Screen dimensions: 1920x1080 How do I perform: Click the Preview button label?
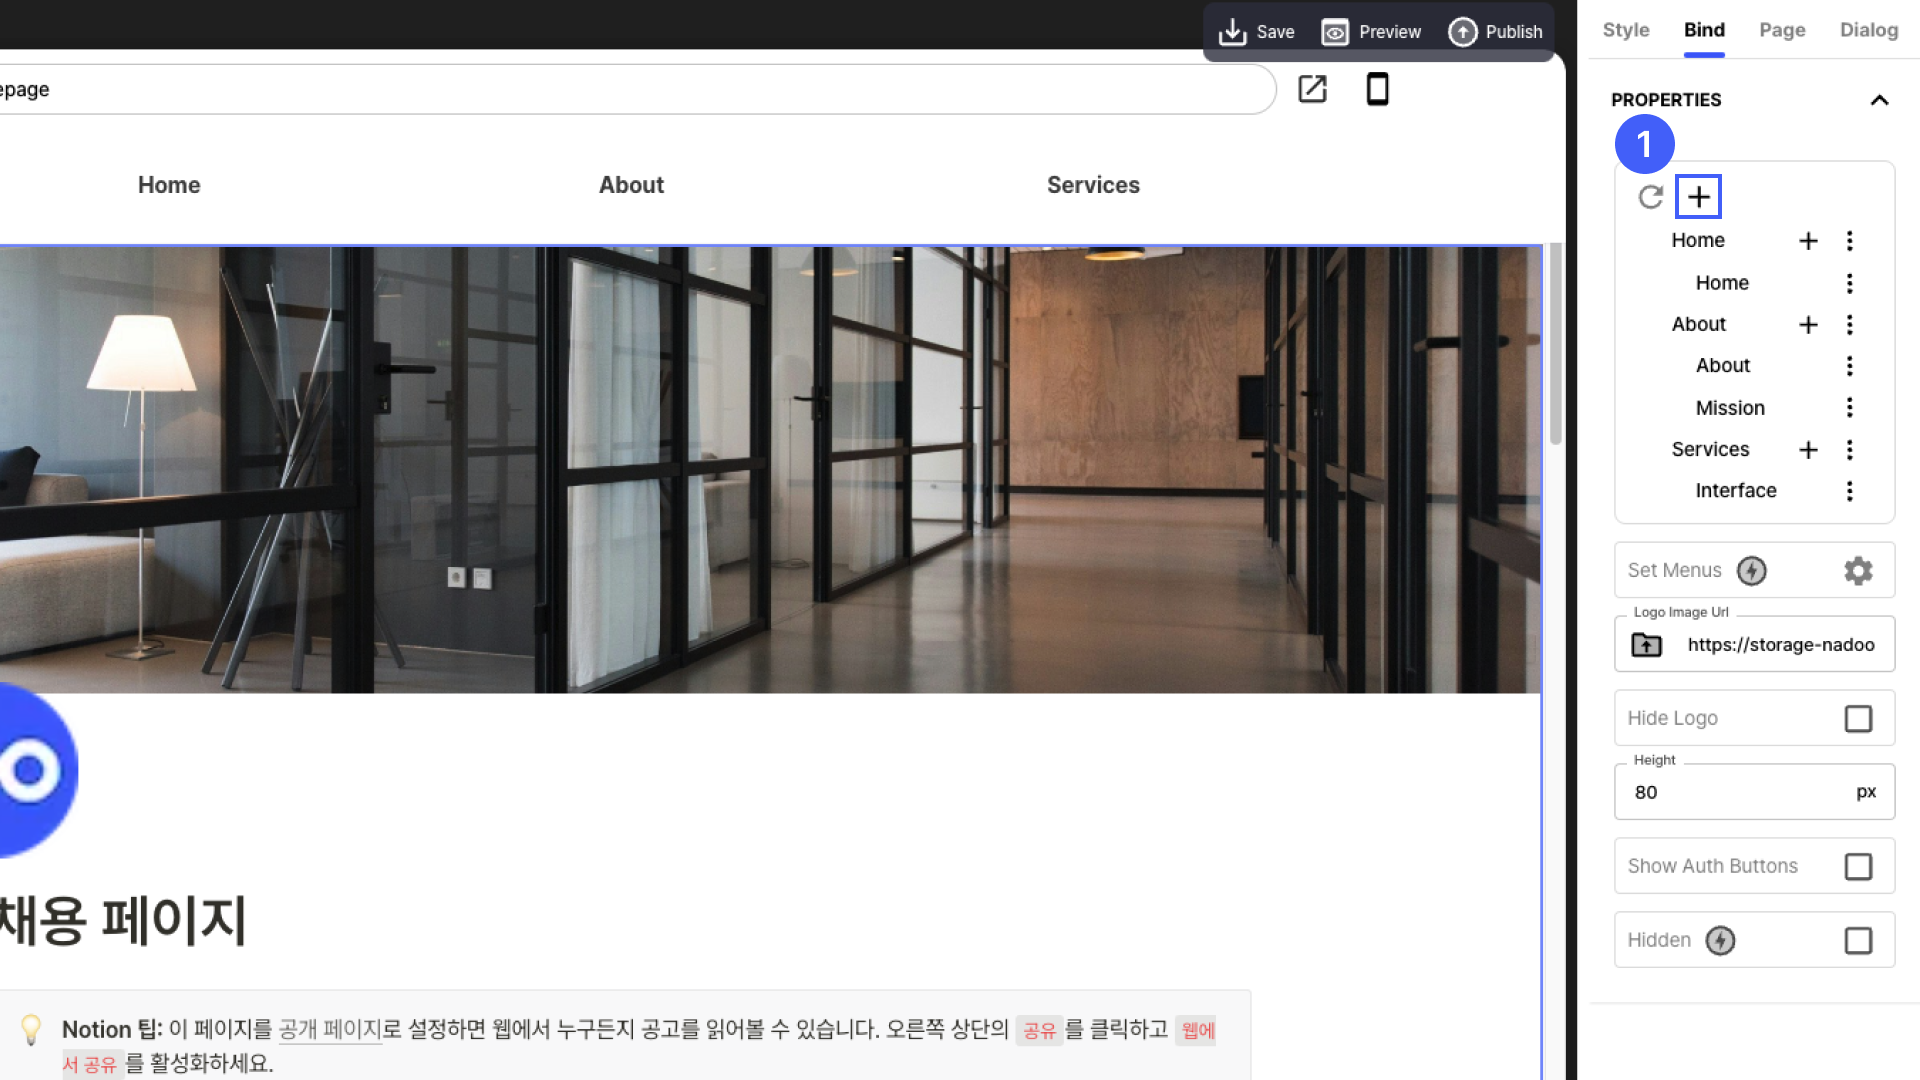tap(1389, 32)
